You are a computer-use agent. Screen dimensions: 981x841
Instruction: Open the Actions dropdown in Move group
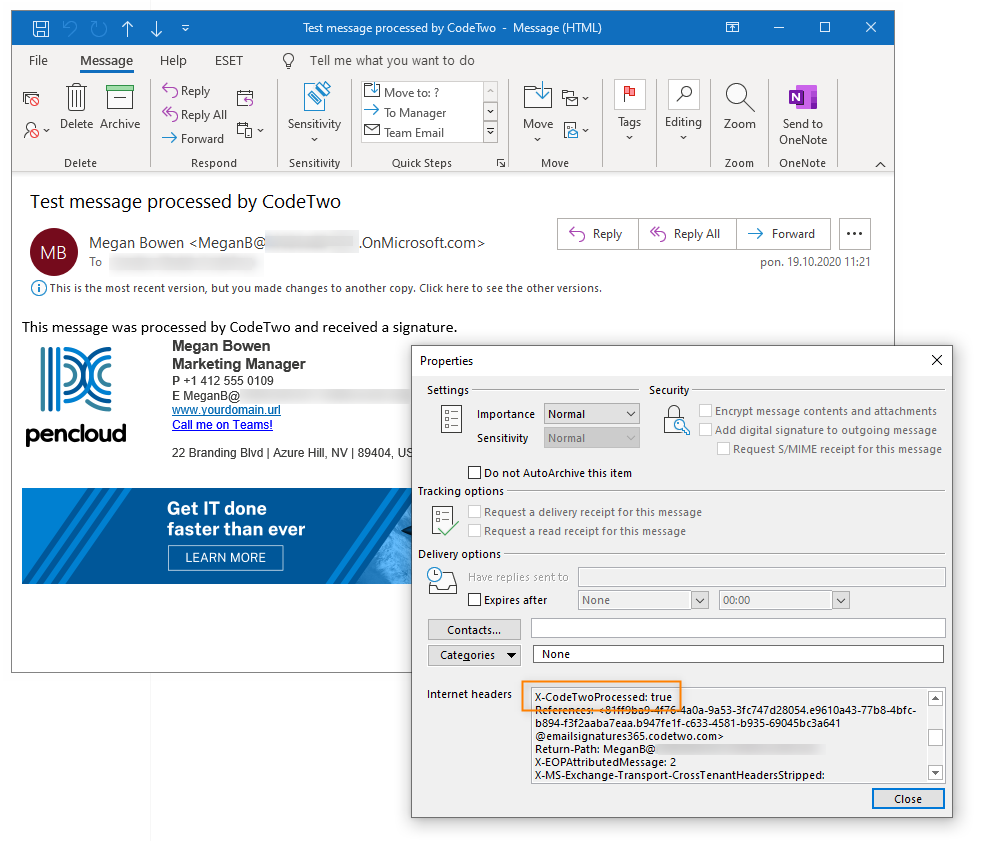[576, 130]
